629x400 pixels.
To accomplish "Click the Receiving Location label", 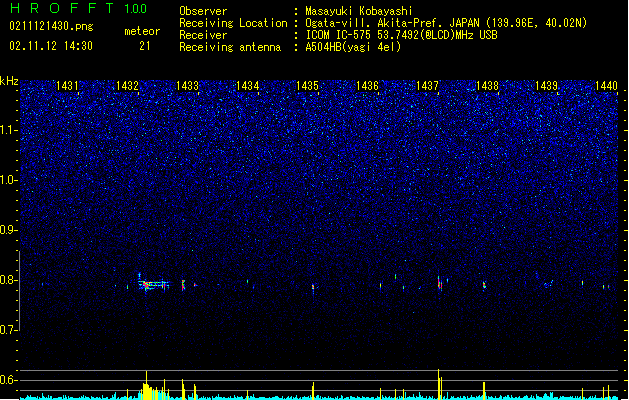I will pyautogui.click(x=233, y=23).
